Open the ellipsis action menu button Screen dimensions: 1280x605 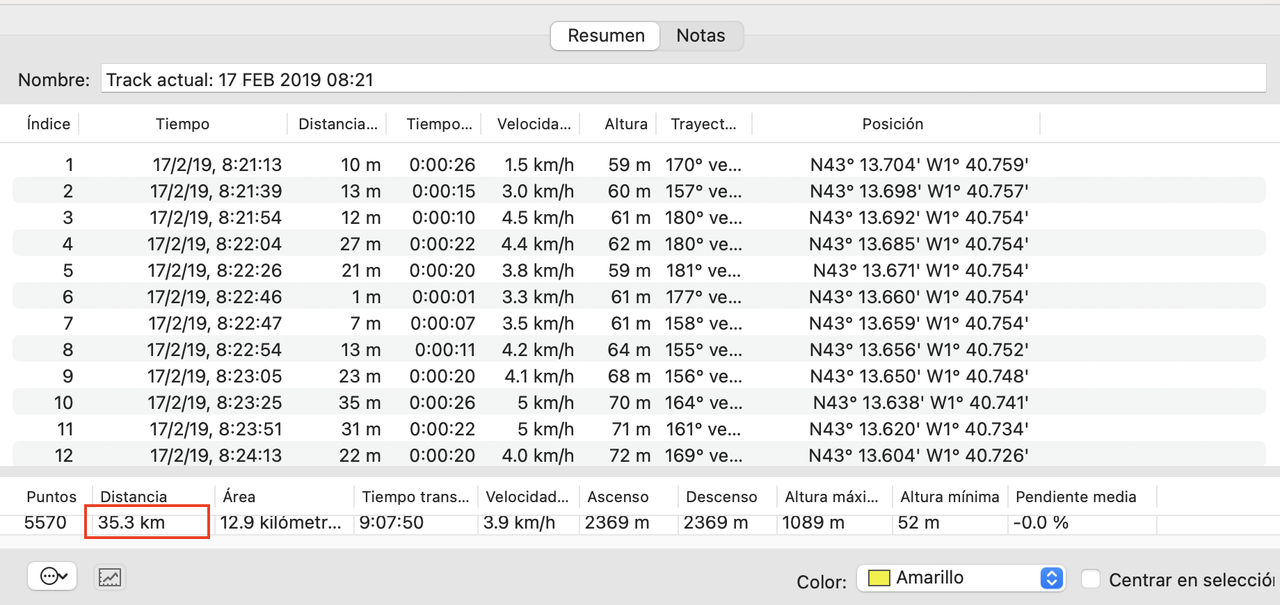[52, 576]
